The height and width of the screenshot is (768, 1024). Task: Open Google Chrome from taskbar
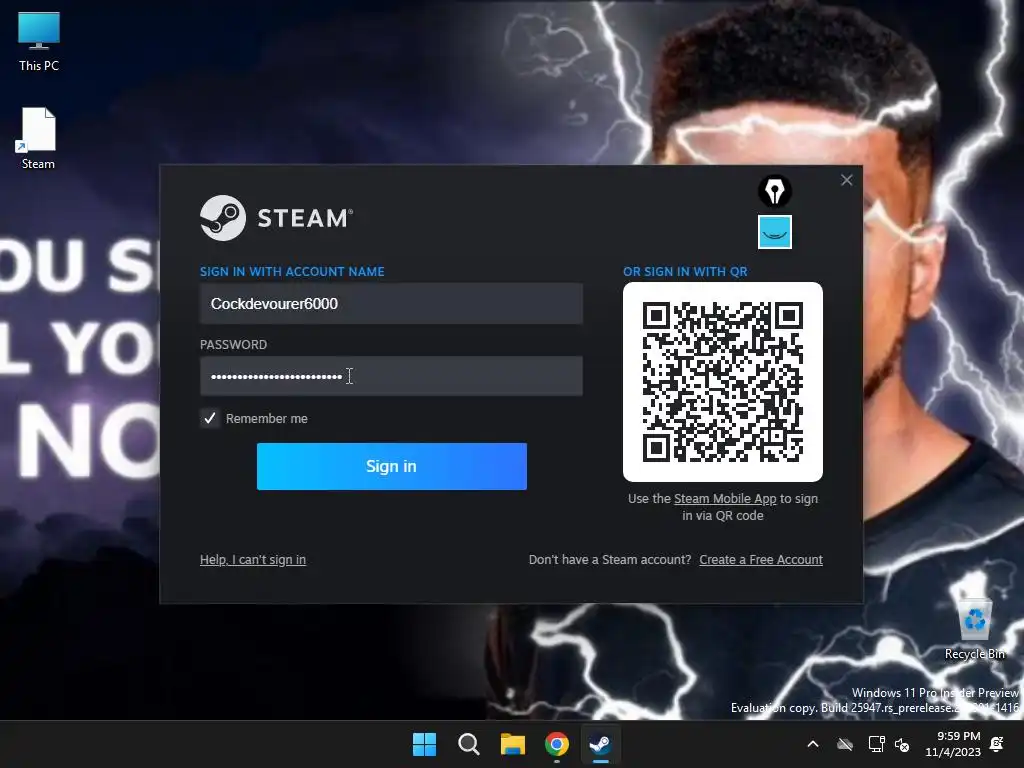coord(557,744)
